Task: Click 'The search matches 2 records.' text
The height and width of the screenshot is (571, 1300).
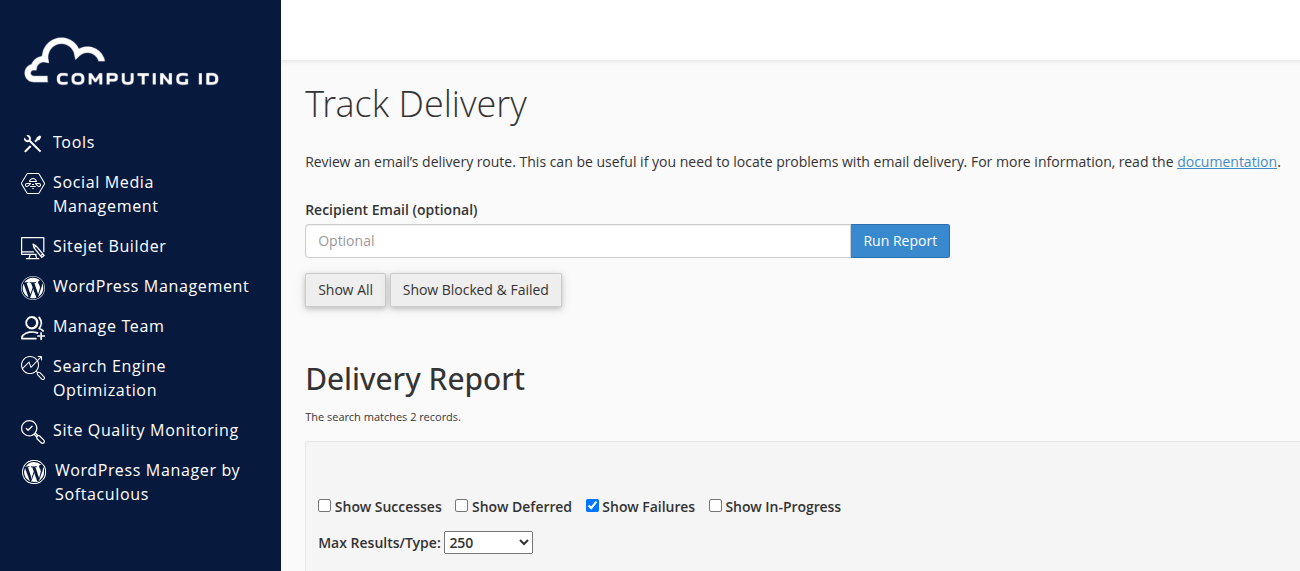Action: click(x=383, y=417)
